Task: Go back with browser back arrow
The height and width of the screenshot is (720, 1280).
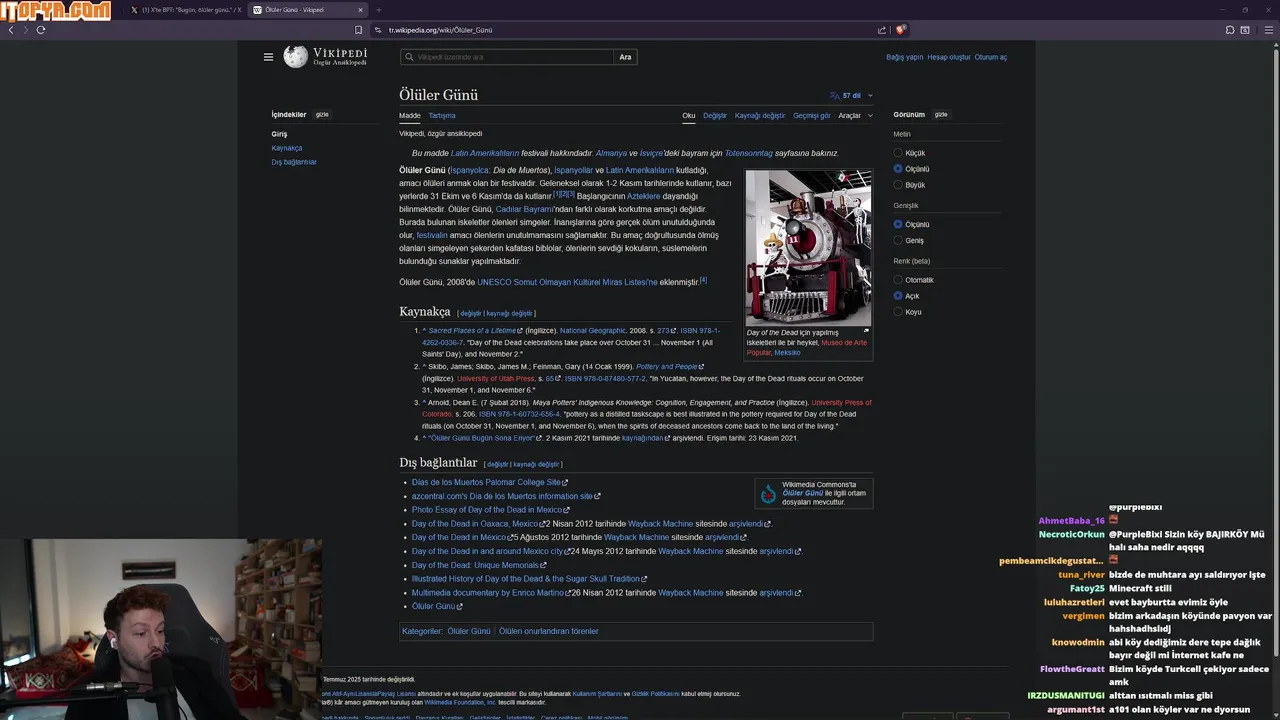Action: (11, 30)
